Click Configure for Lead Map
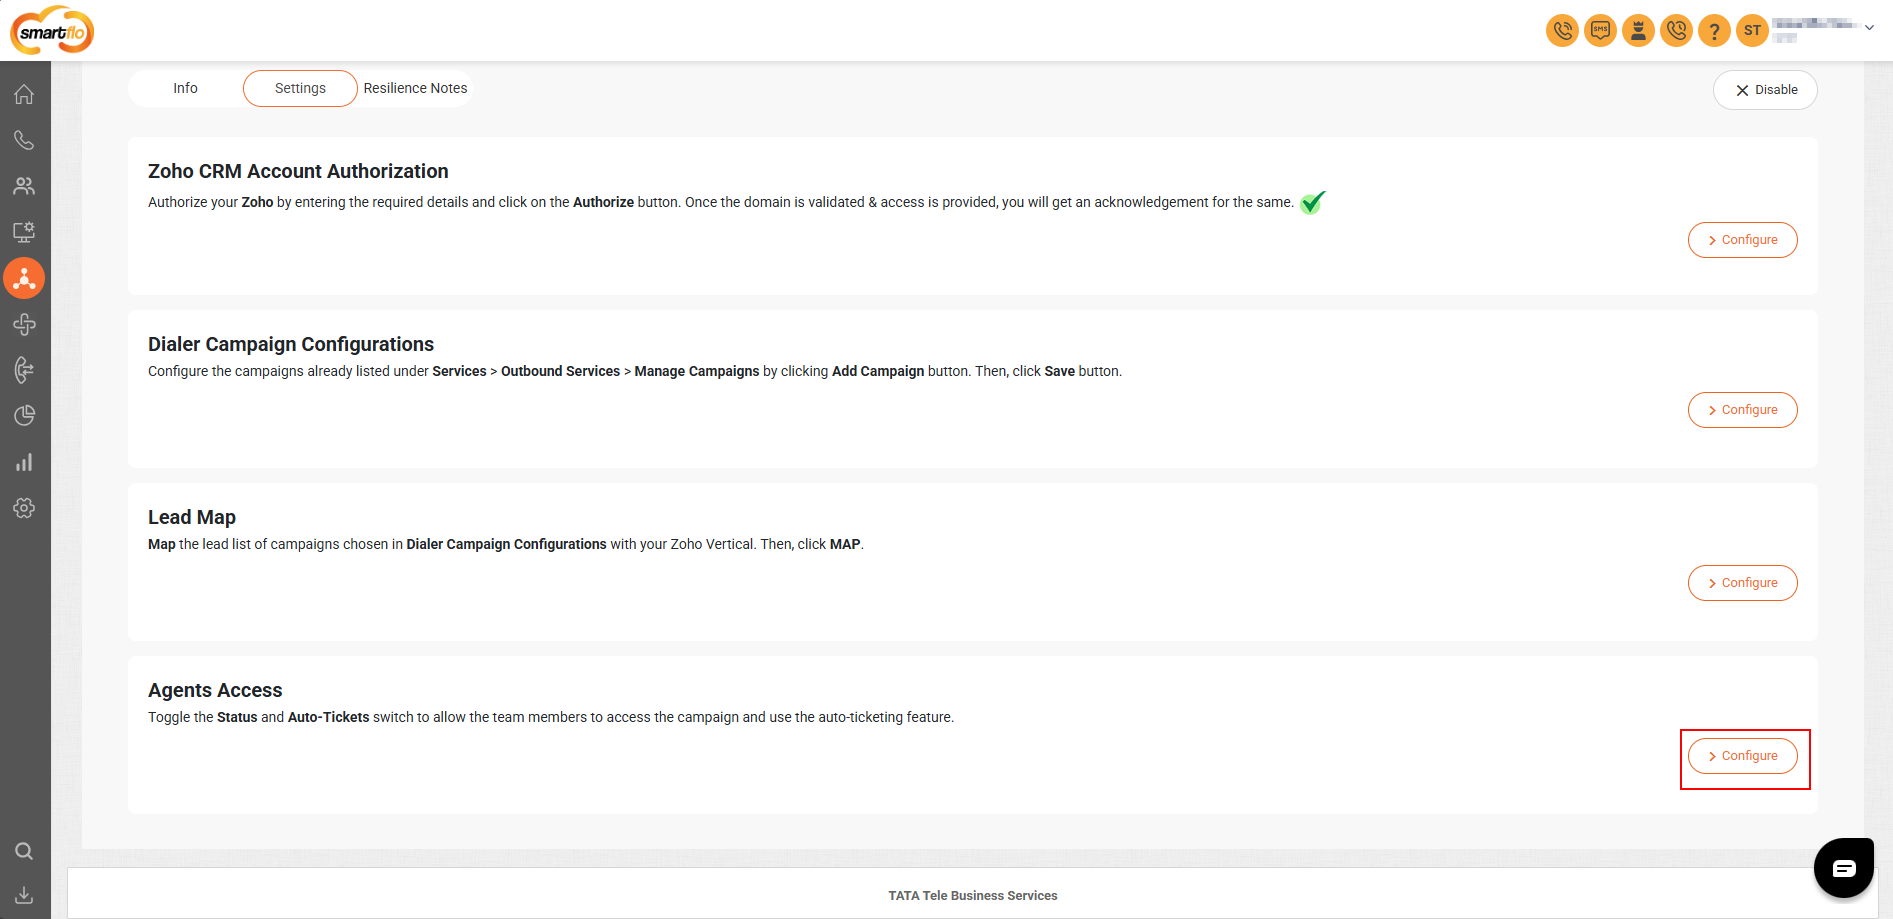This screenshot has height=919, width=1893. pyautogui.click(x=1742, y=583)
